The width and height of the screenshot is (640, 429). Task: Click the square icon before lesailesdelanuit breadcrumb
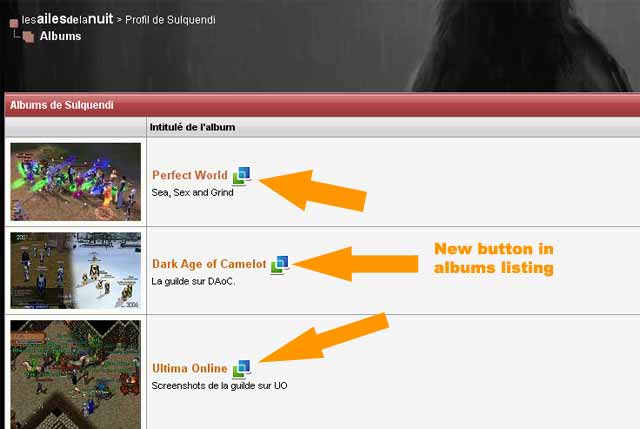point(14,23)
